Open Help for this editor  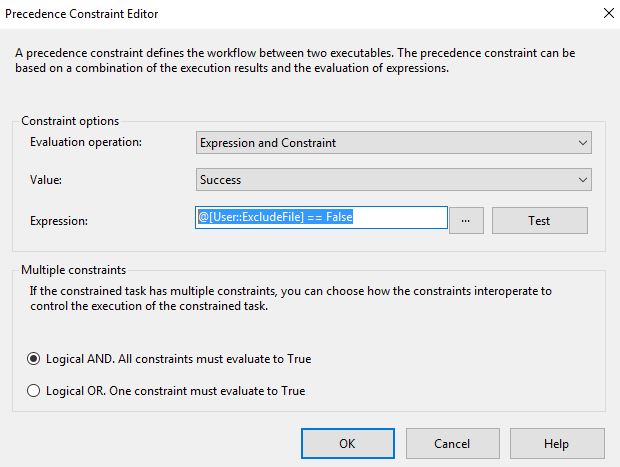pyautogui.click(x=557, y=444)
